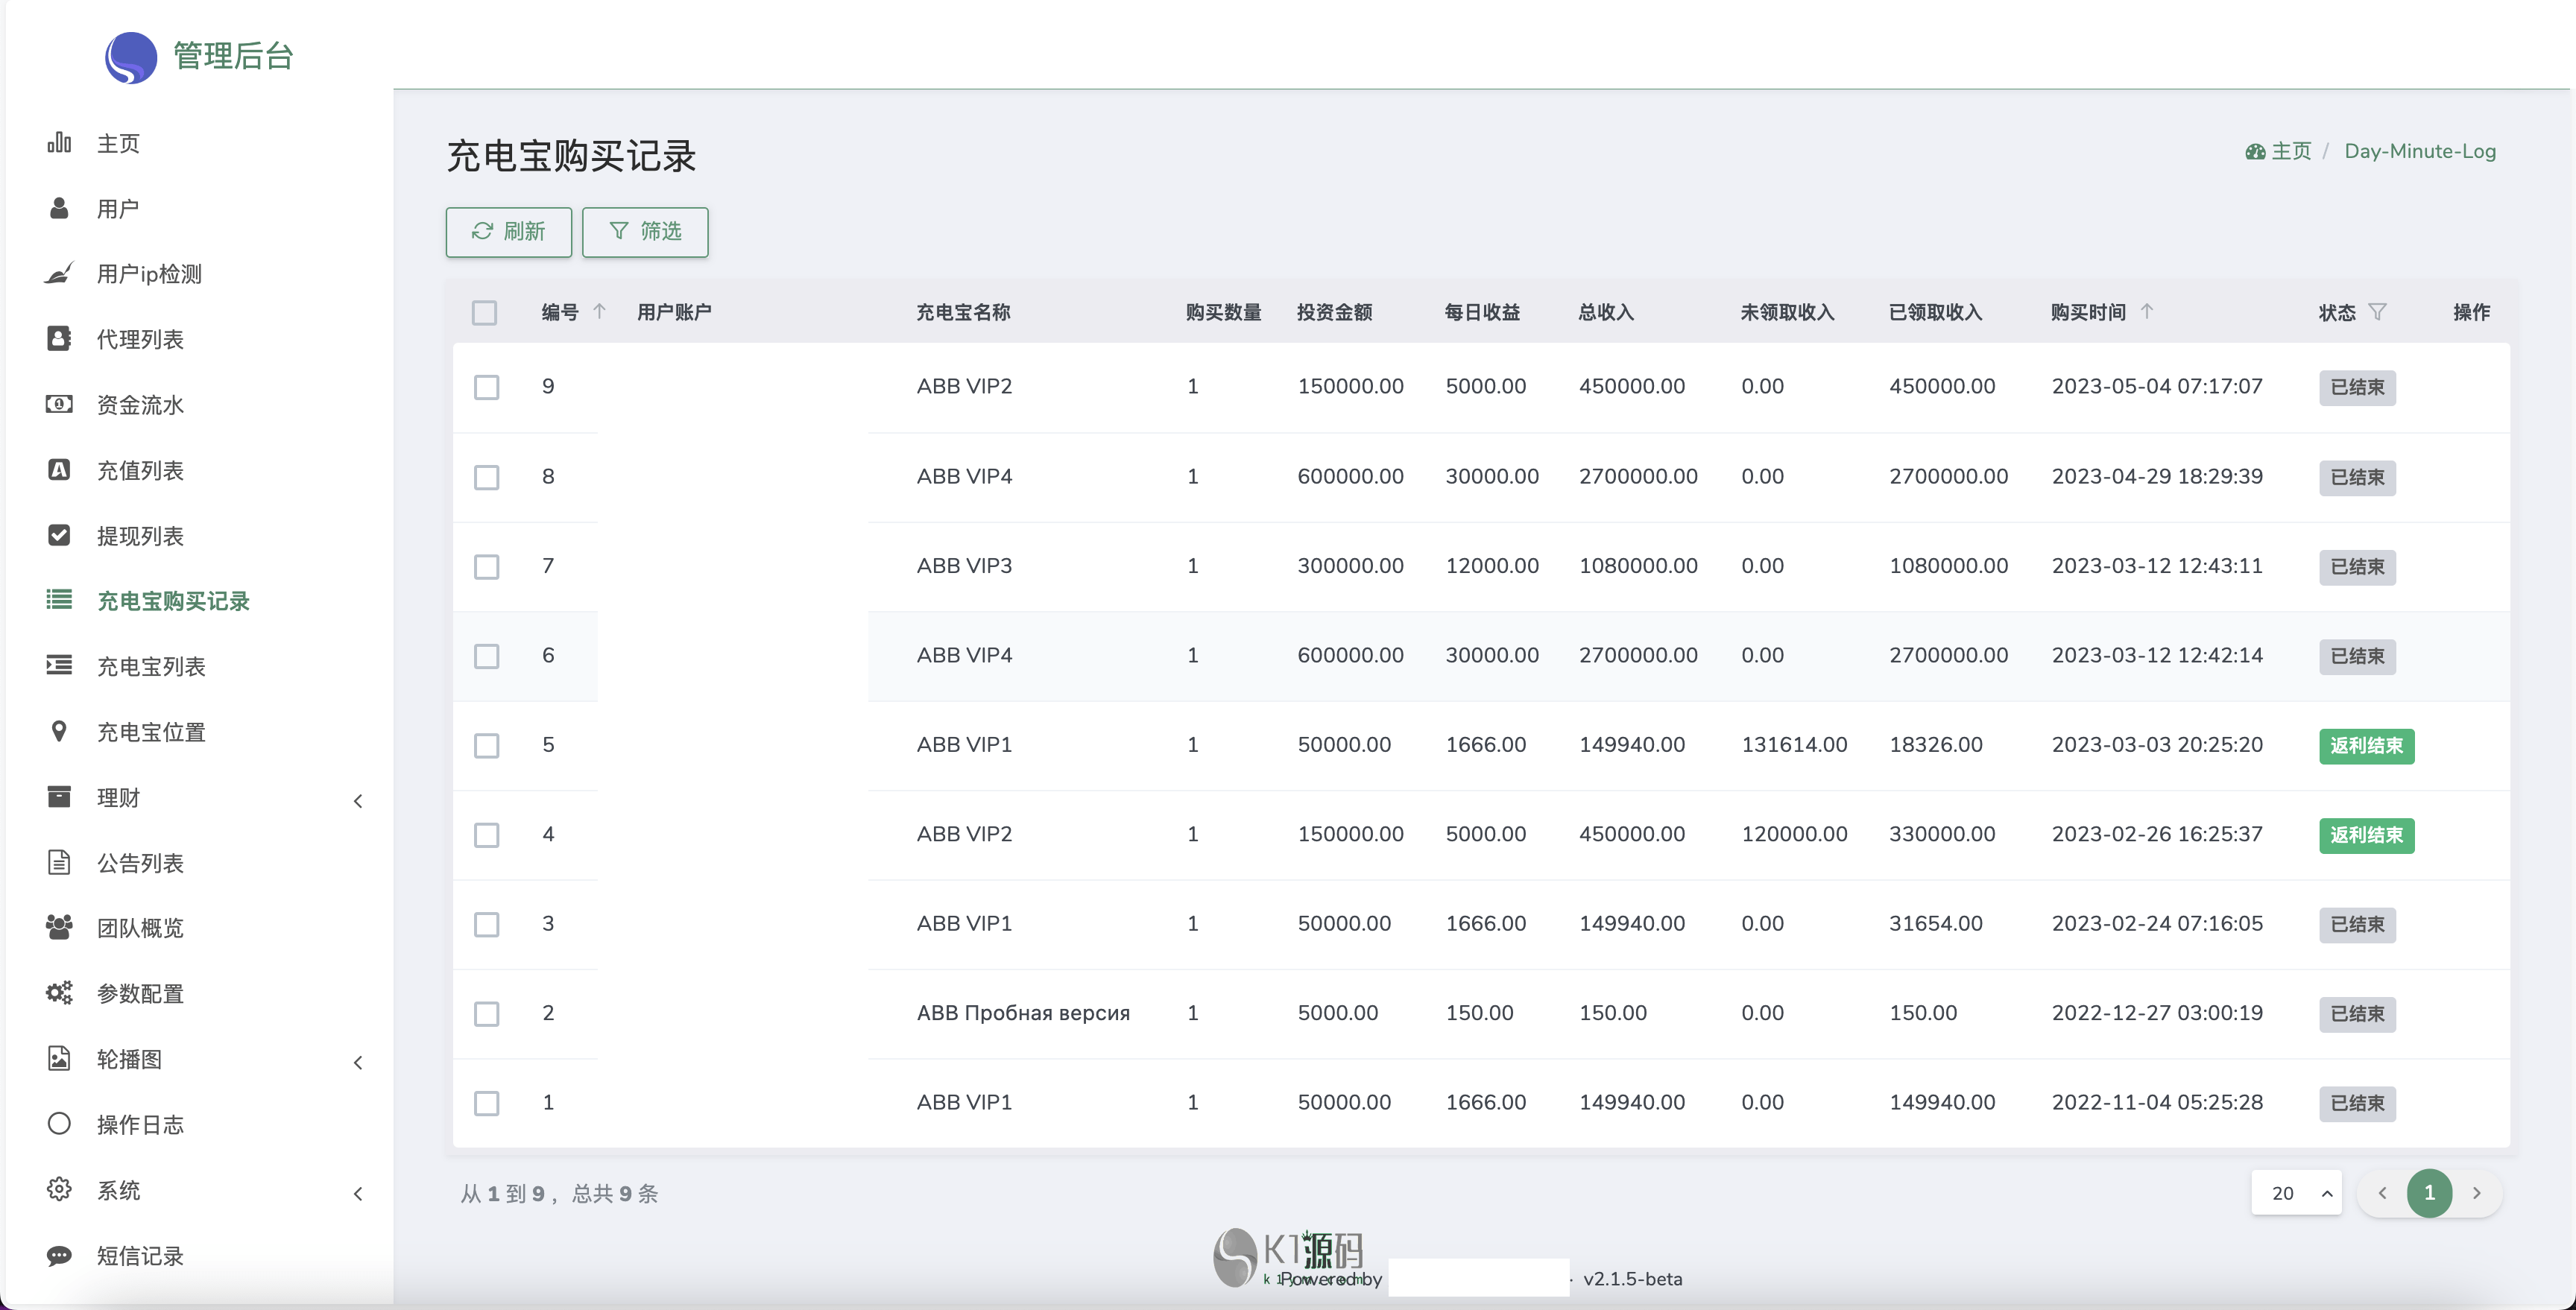Open 充电宝列表 in the sidebar
Viewport: 2576px width, 1310px height.
click(x=151, y=666)
